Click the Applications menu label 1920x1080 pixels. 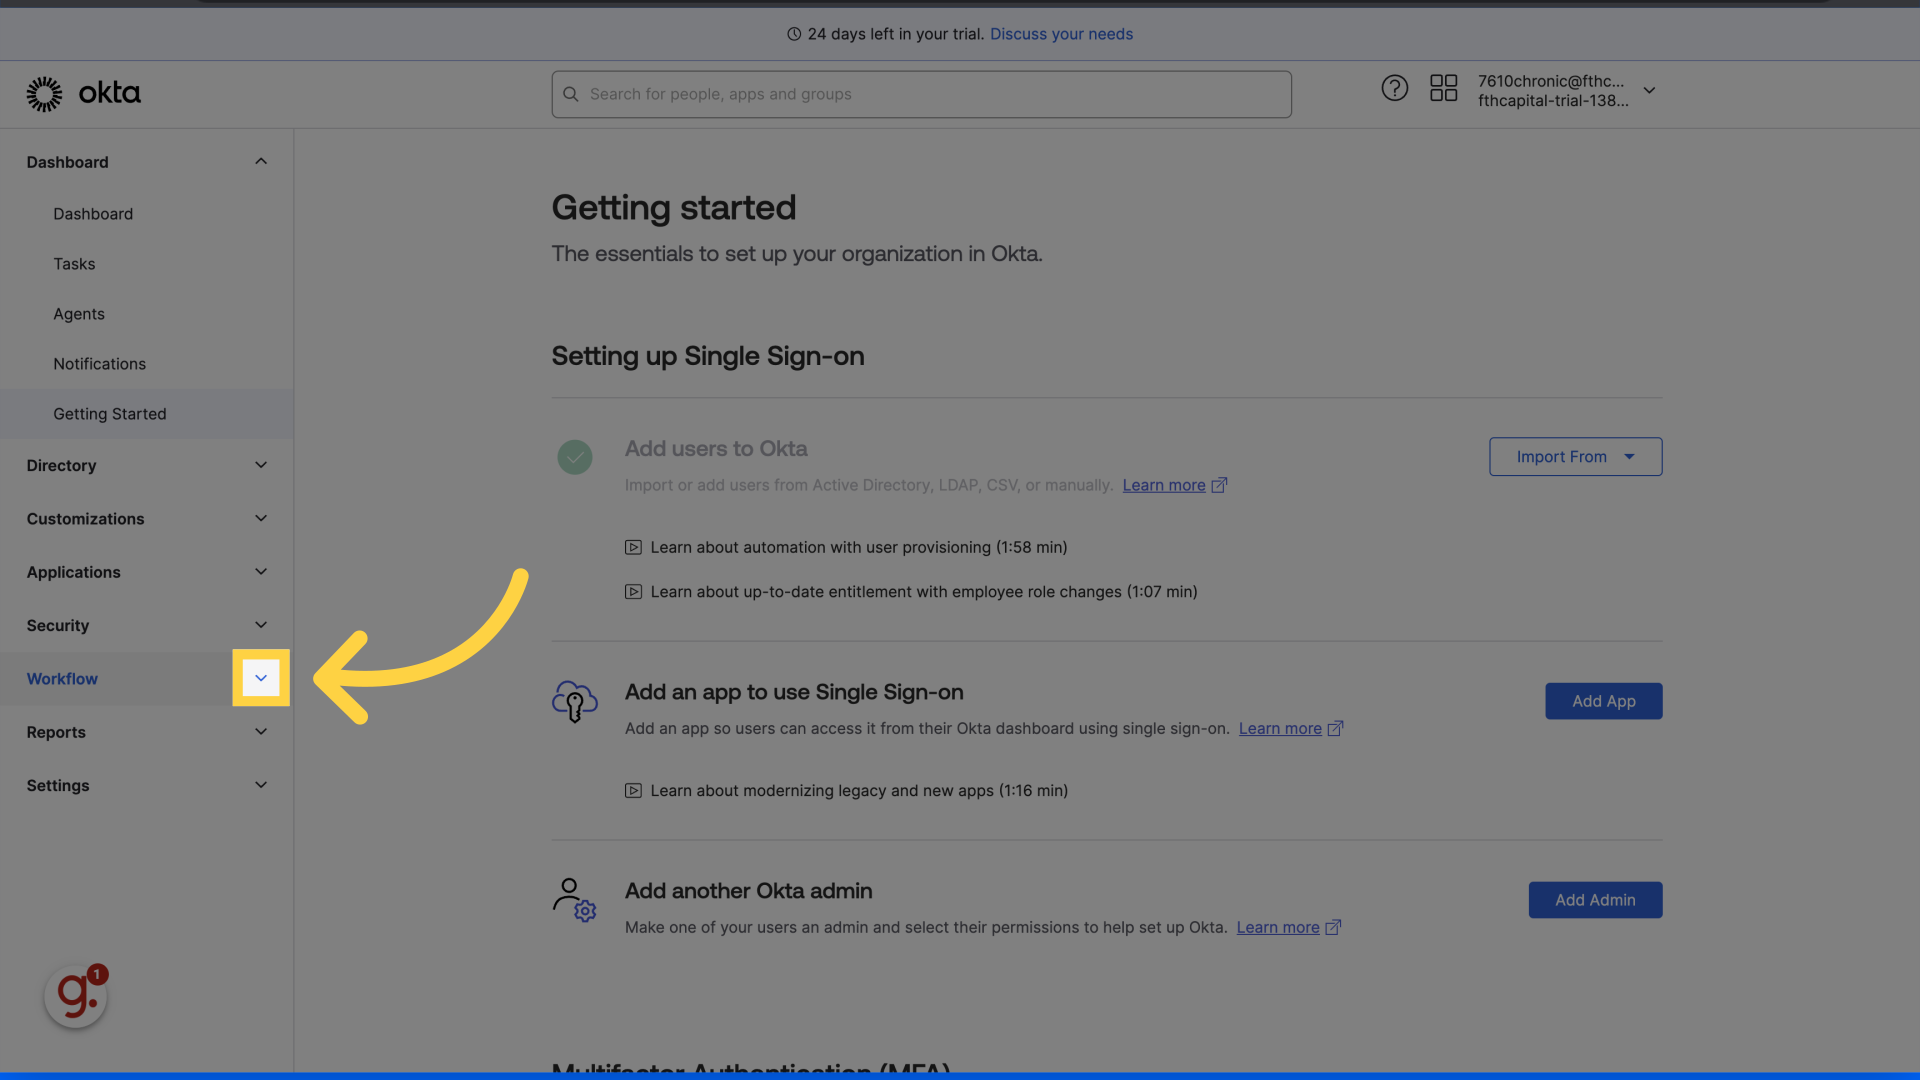[73, 572]
